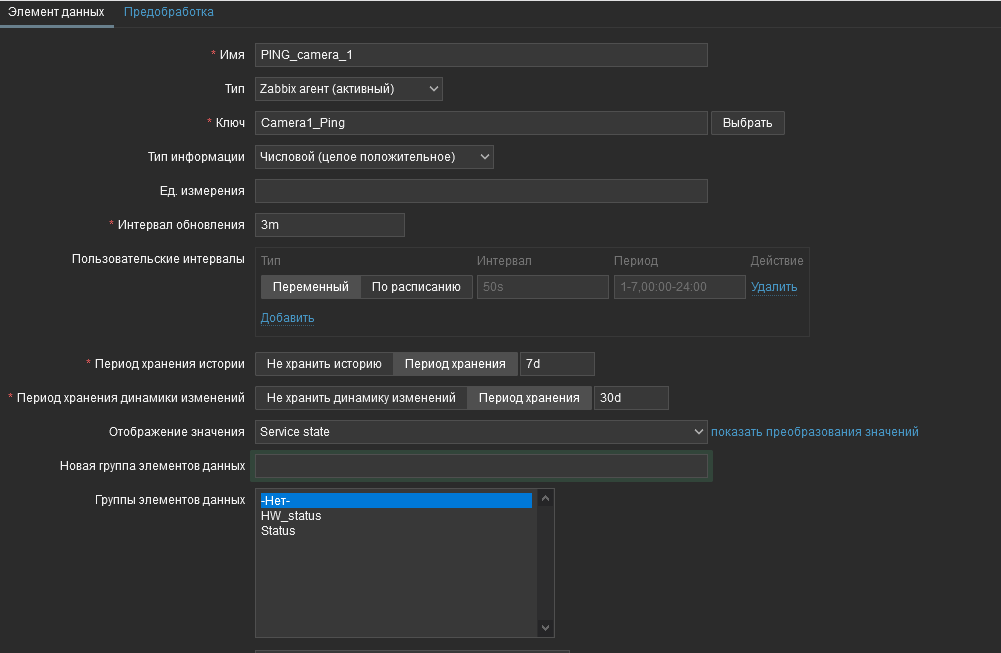Image resolution: width=1001 pixels, height=653 pixels.
Task: Open the Элемент данных tab
Action: pos(56,12)
